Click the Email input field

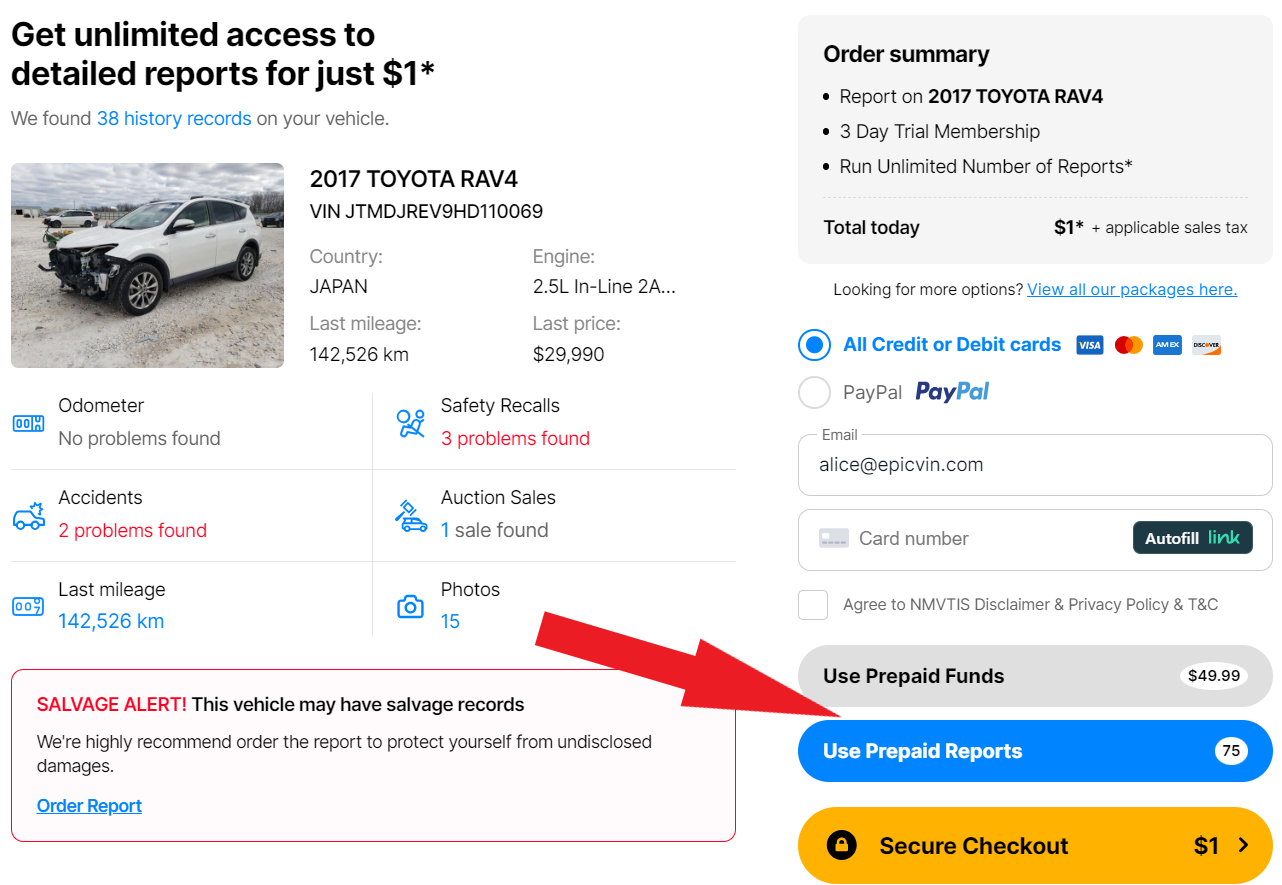1034,465
